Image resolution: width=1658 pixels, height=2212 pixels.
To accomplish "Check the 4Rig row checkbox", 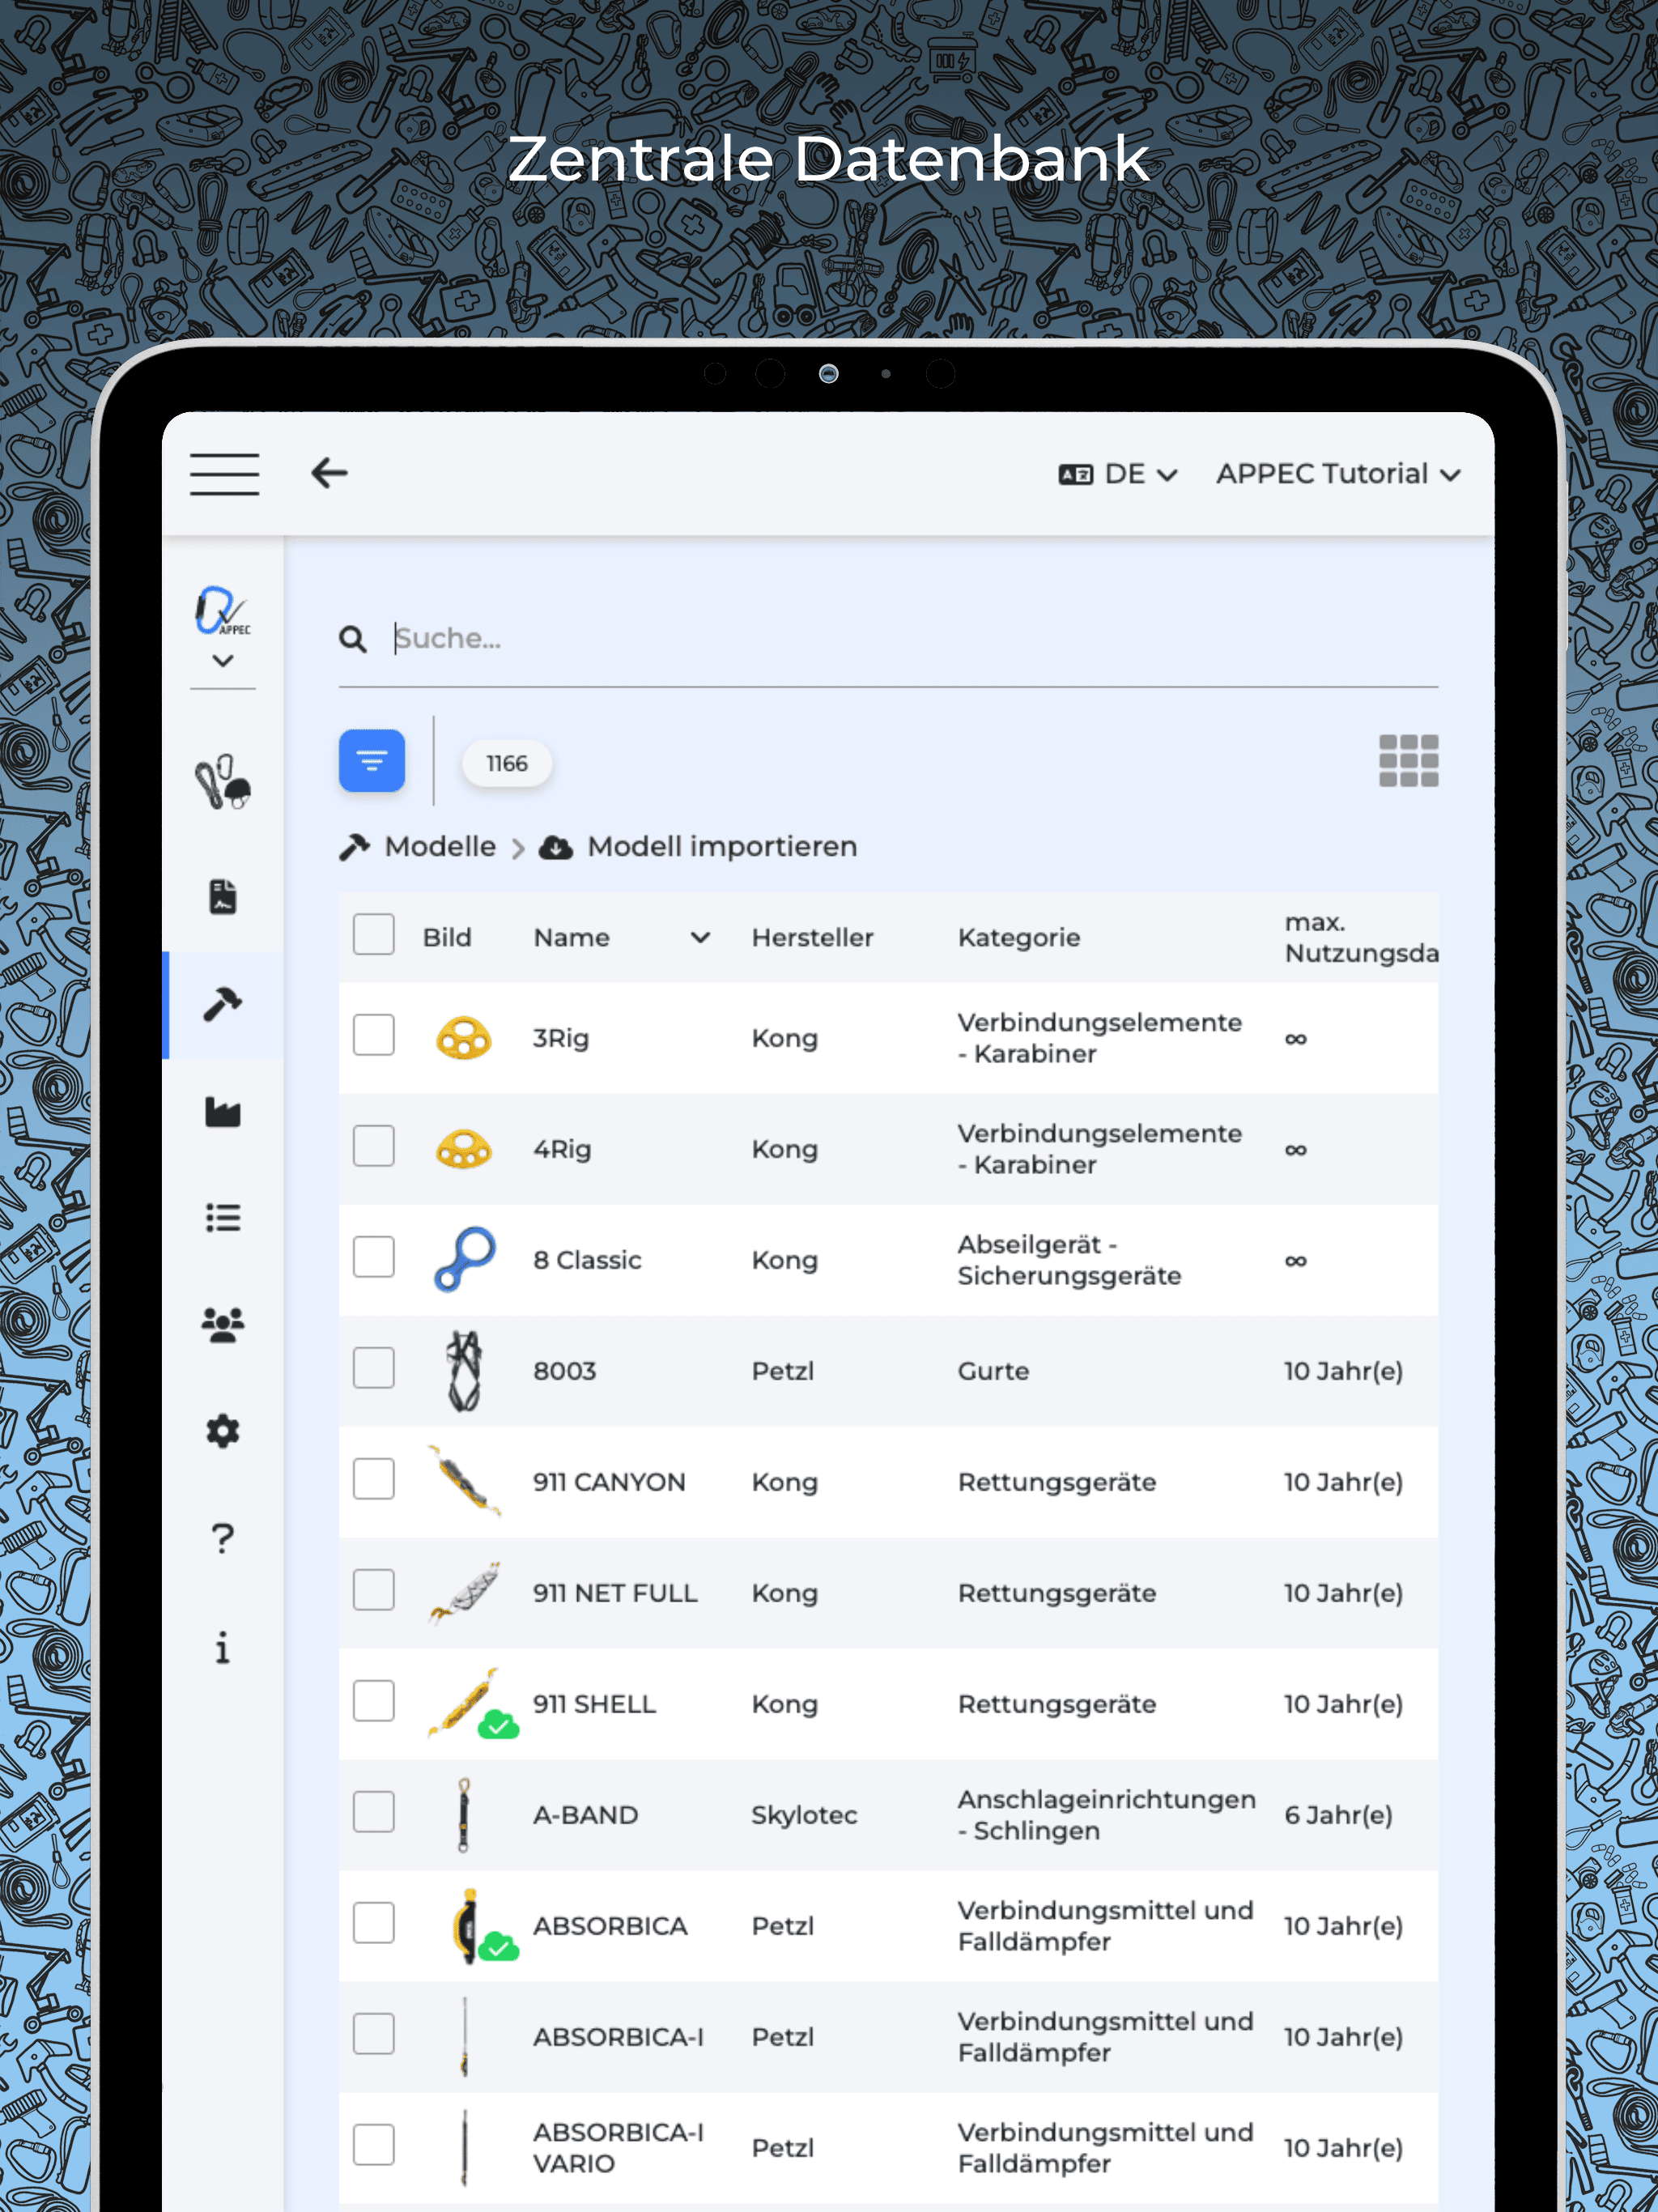I will [374, 1146].
